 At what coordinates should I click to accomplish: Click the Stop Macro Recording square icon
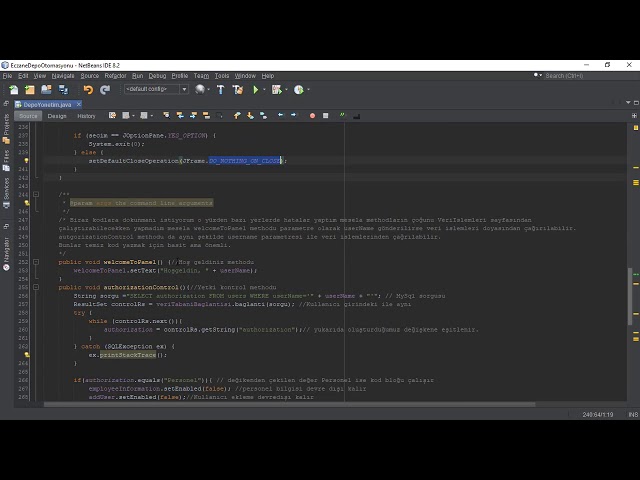click(325, 116)
